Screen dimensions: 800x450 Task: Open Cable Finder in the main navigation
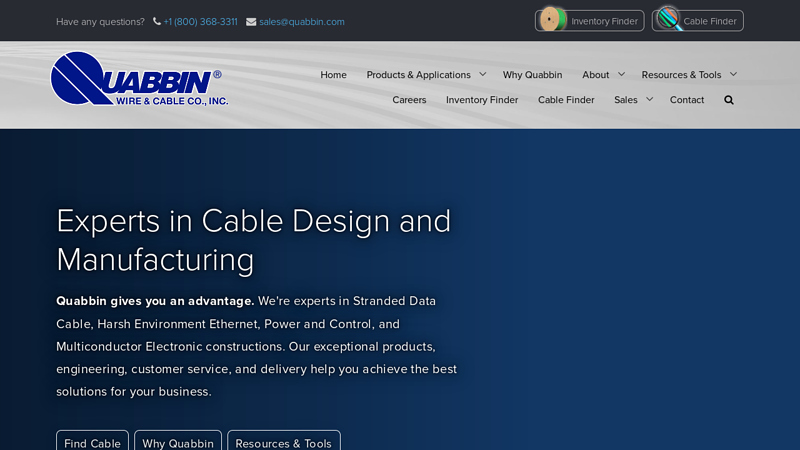coord(566,100)
